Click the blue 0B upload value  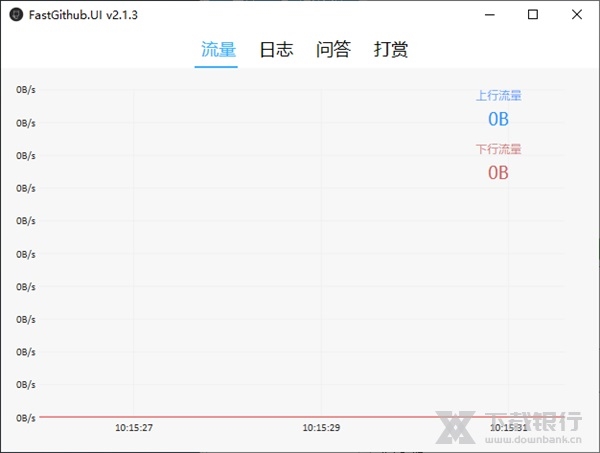[x=498, y=119]
